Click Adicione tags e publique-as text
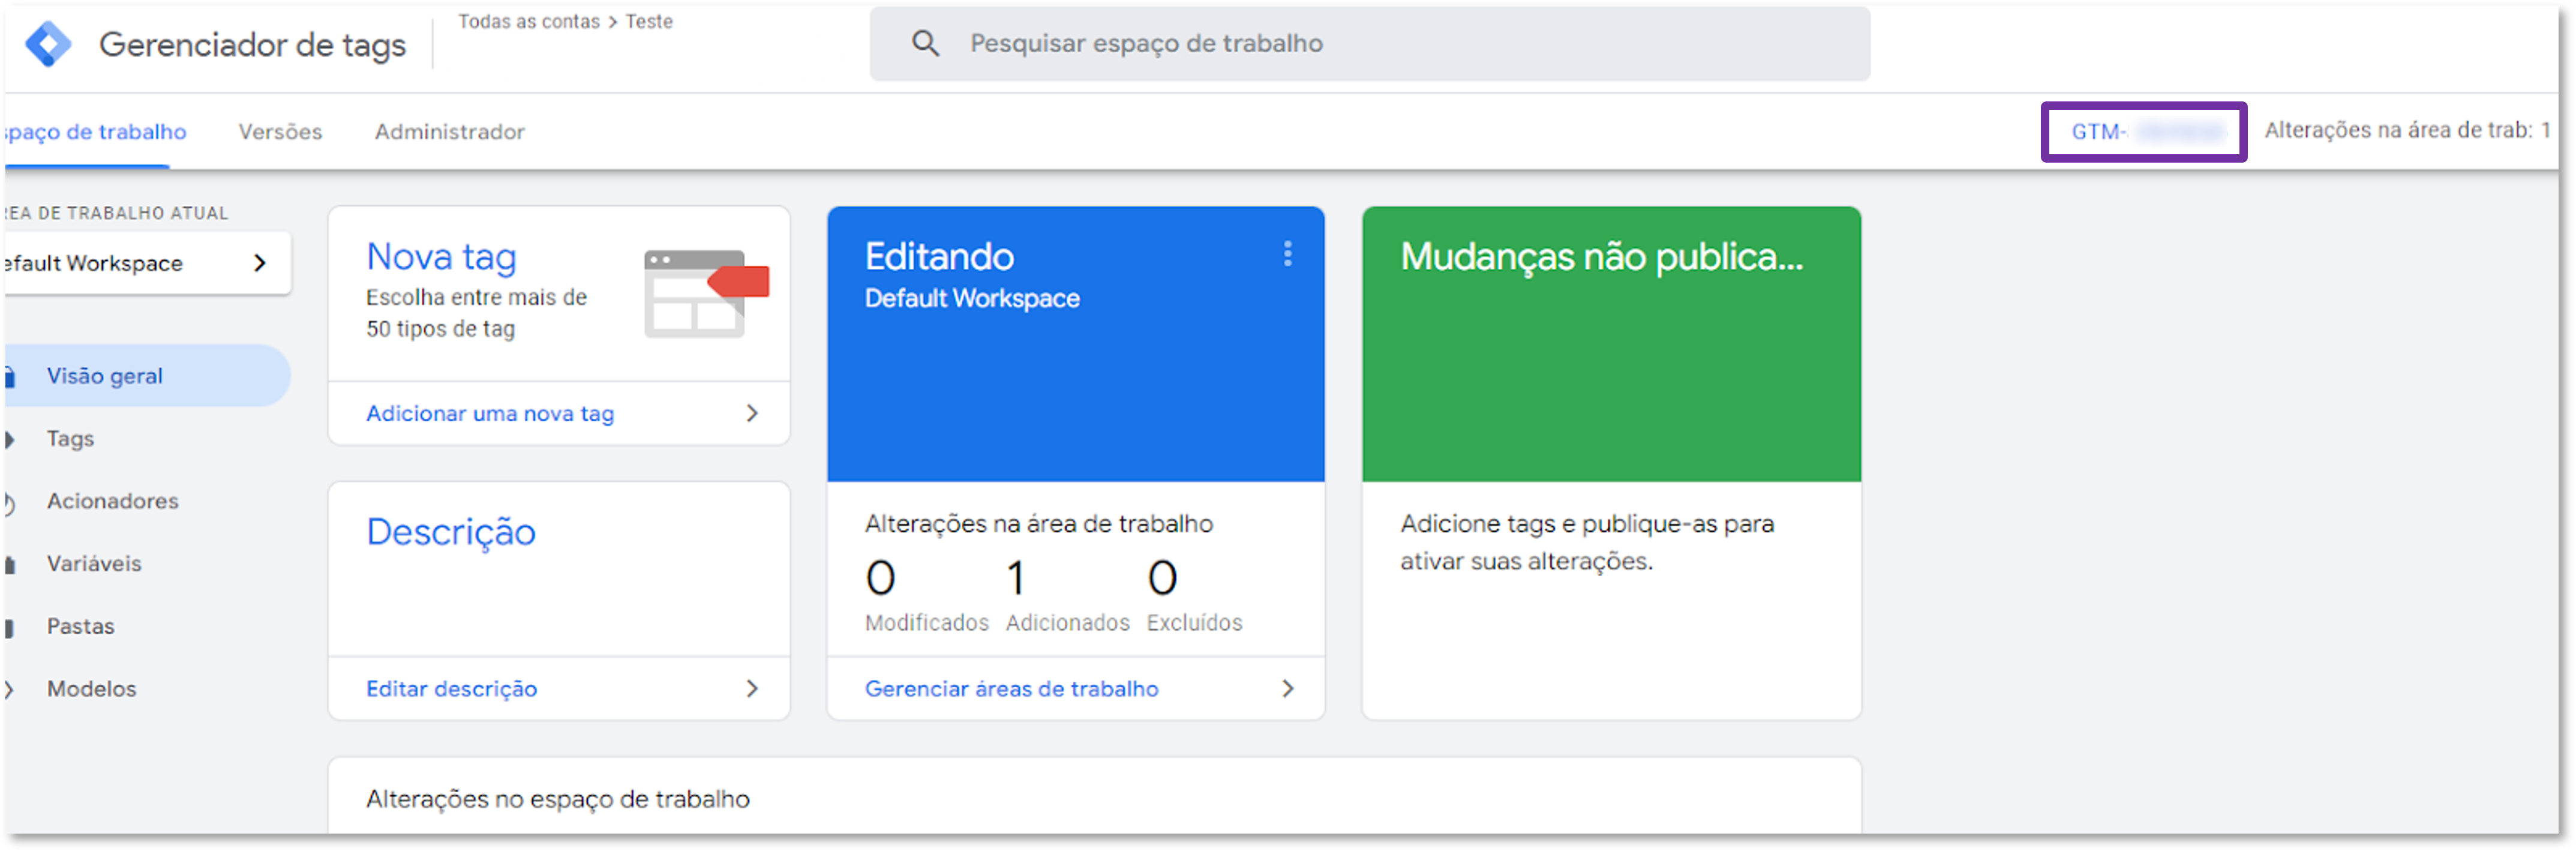Image resolution: width=2576 pixels, height=851 pixels. [1587, 543]
